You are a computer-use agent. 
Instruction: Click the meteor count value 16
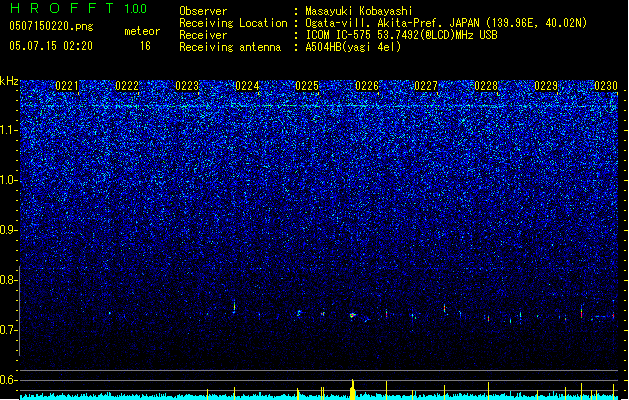click(x=145, y=46)
